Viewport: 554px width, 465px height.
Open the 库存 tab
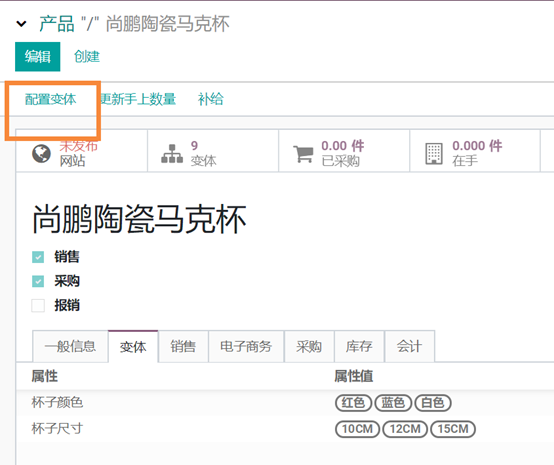[x=359, y=346]
